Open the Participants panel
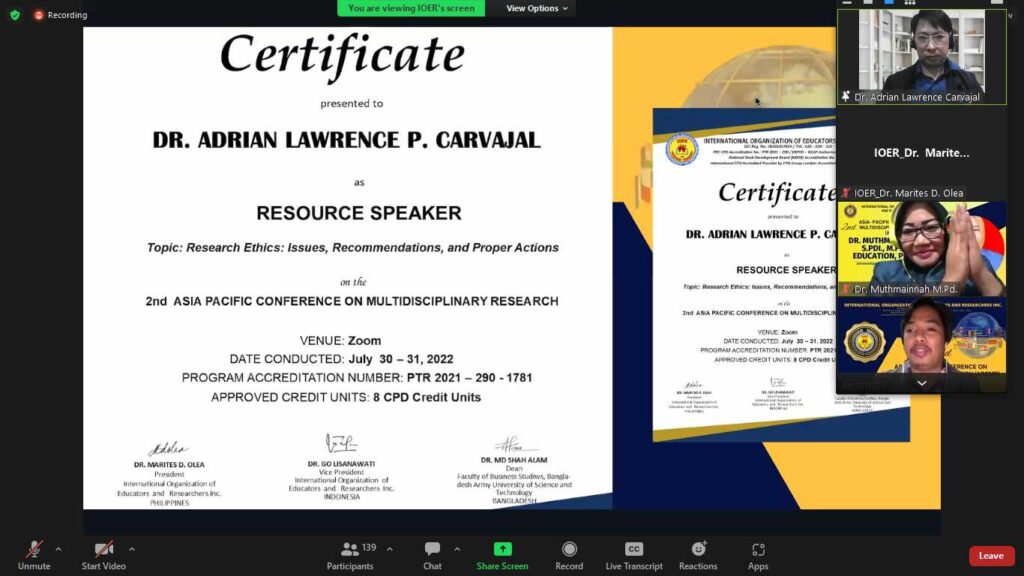Image resolution: width=1024 pixels, height=576 pixels. pos(349,550)
